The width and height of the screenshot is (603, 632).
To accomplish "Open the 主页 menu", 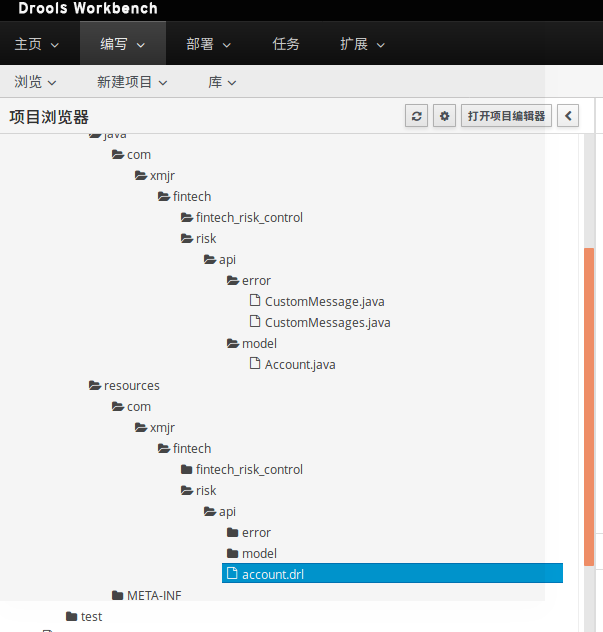I will tap(36, 44).
